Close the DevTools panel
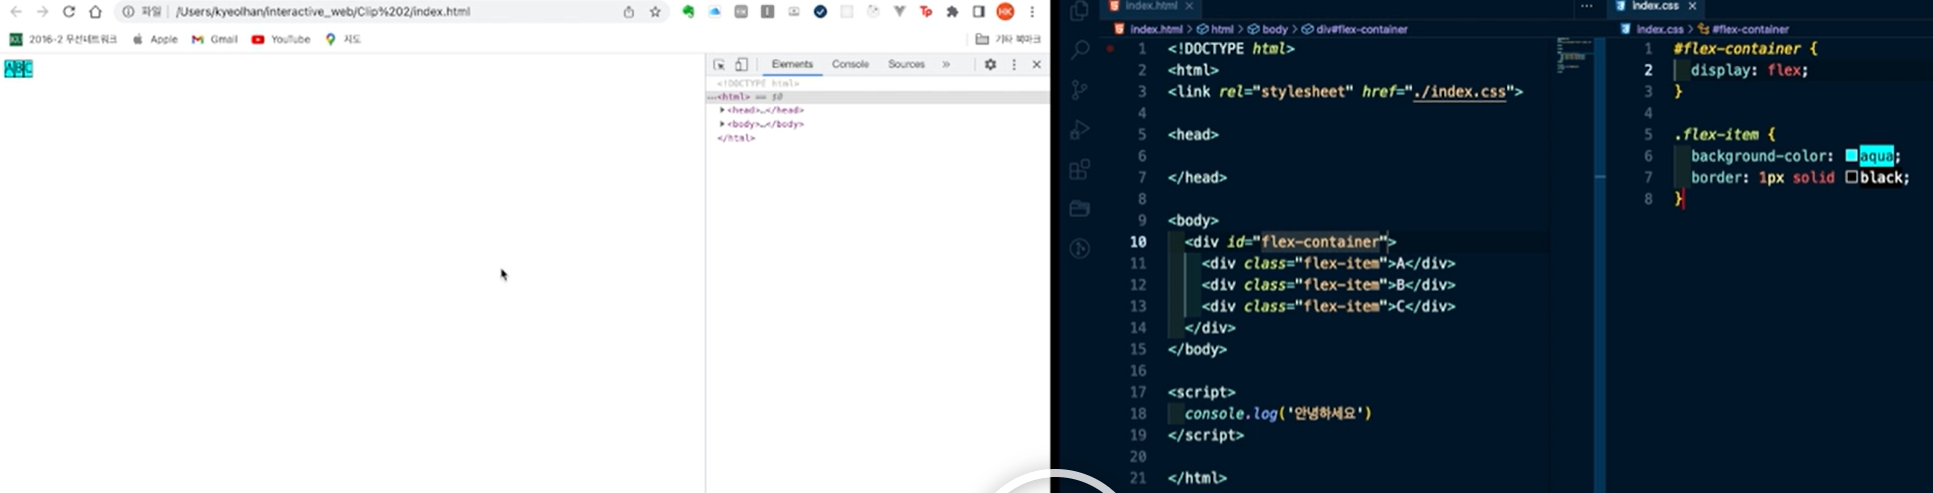Viewport: 1933px width, 493px height. 1036,64
